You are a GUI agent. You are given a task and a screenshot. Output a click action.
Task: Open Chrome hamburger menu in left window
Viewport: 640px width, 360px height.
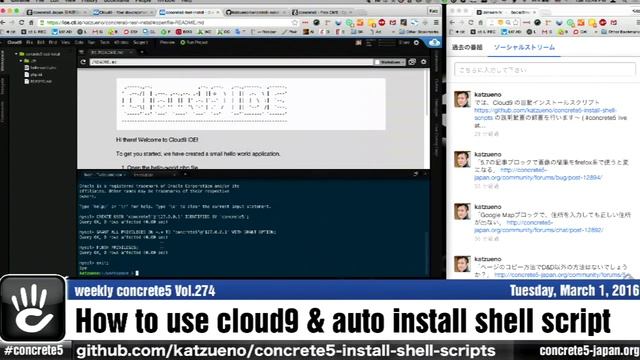click(x=436, y=22)
